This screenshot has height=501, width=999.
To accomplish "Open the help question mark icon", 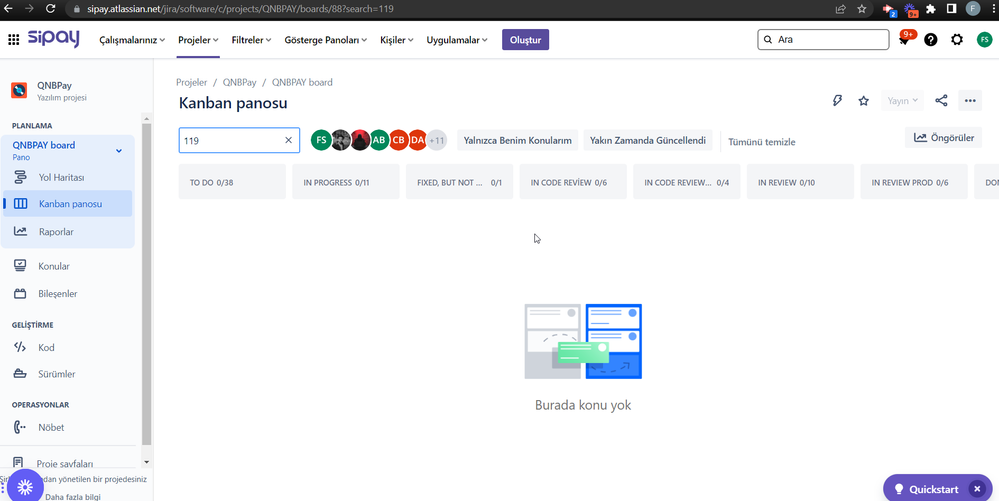I will click(x=931, y=40).
